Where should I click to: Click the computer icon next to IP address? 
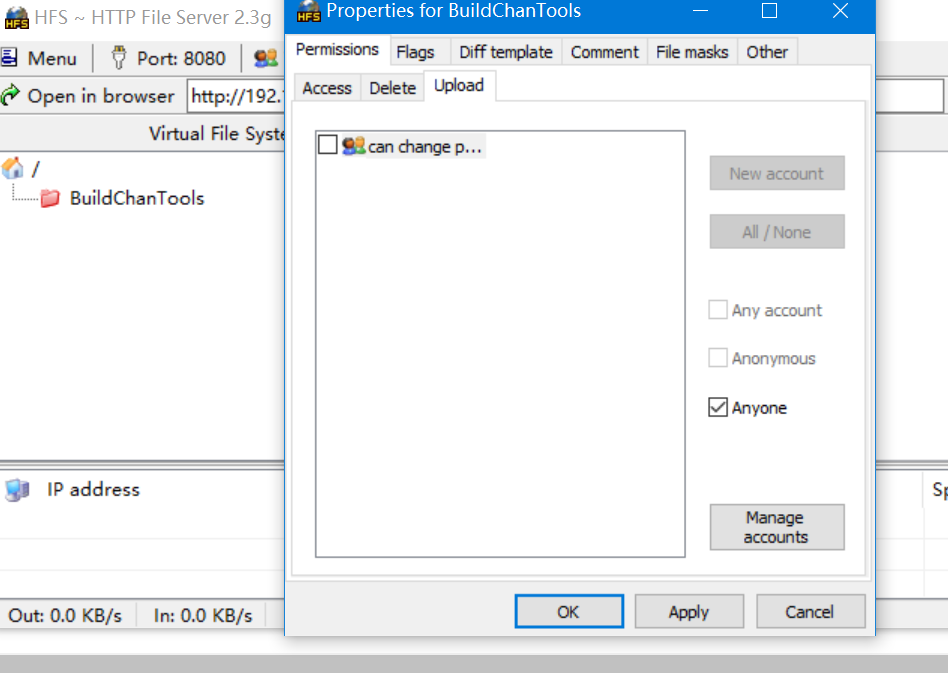pos(17,490)
